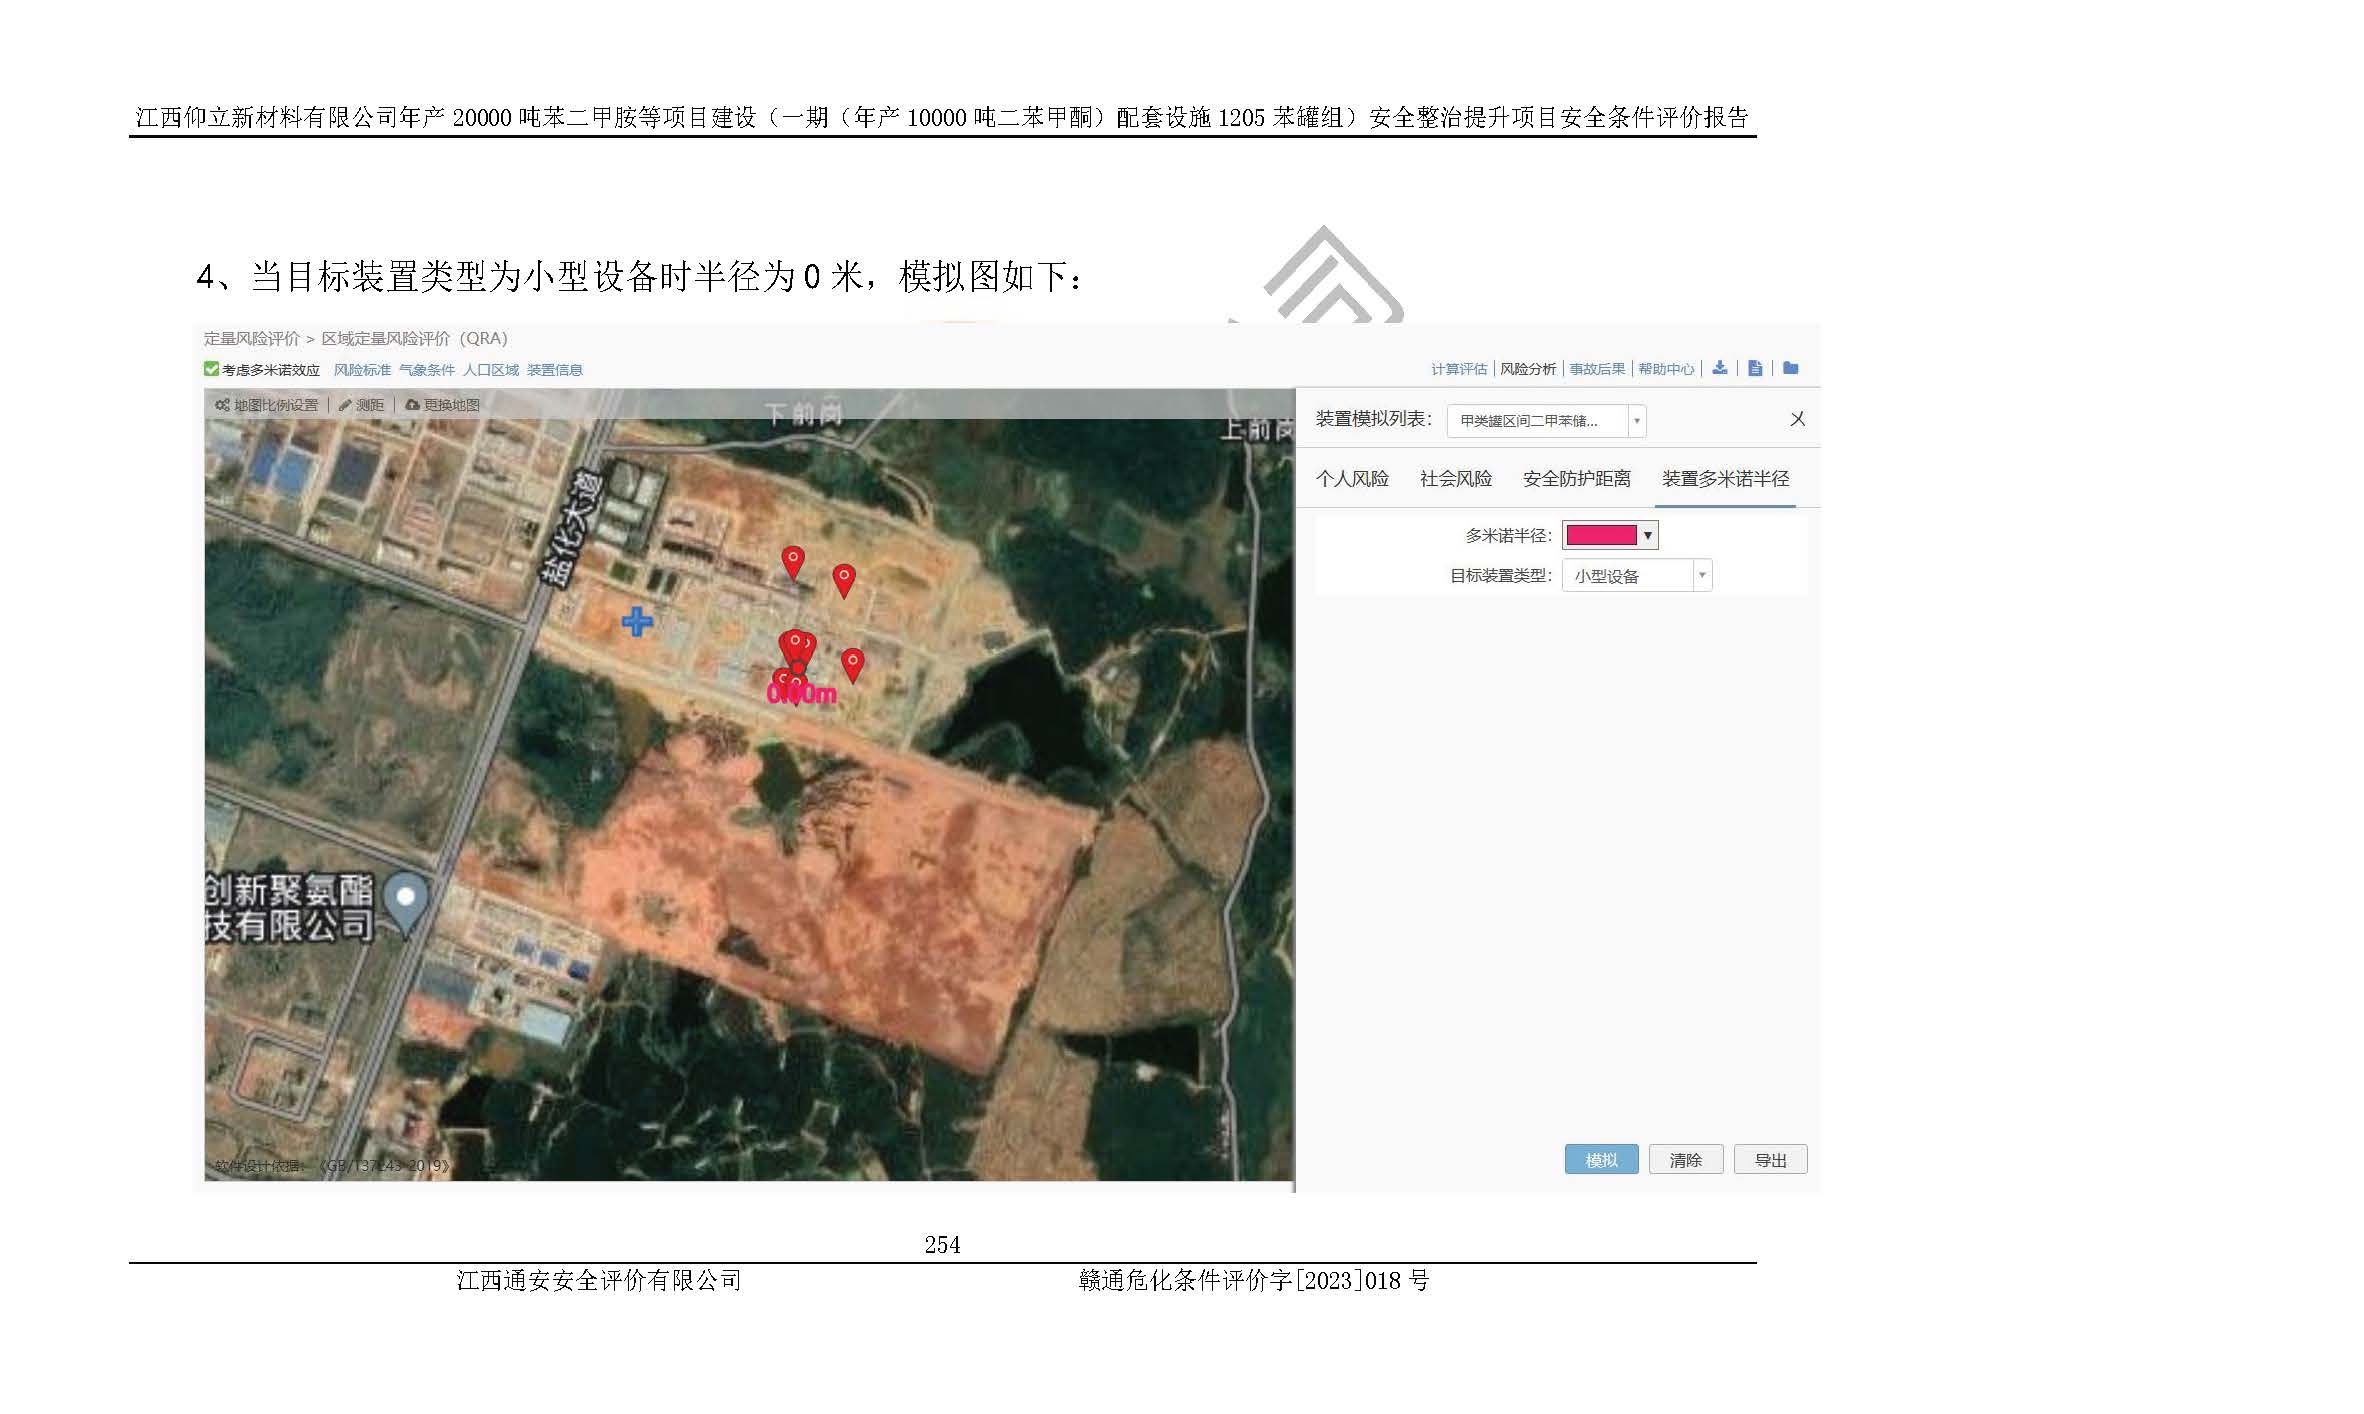
Task: Open the 多米诺半径 color picker arrow
Action: (1648, 536)
